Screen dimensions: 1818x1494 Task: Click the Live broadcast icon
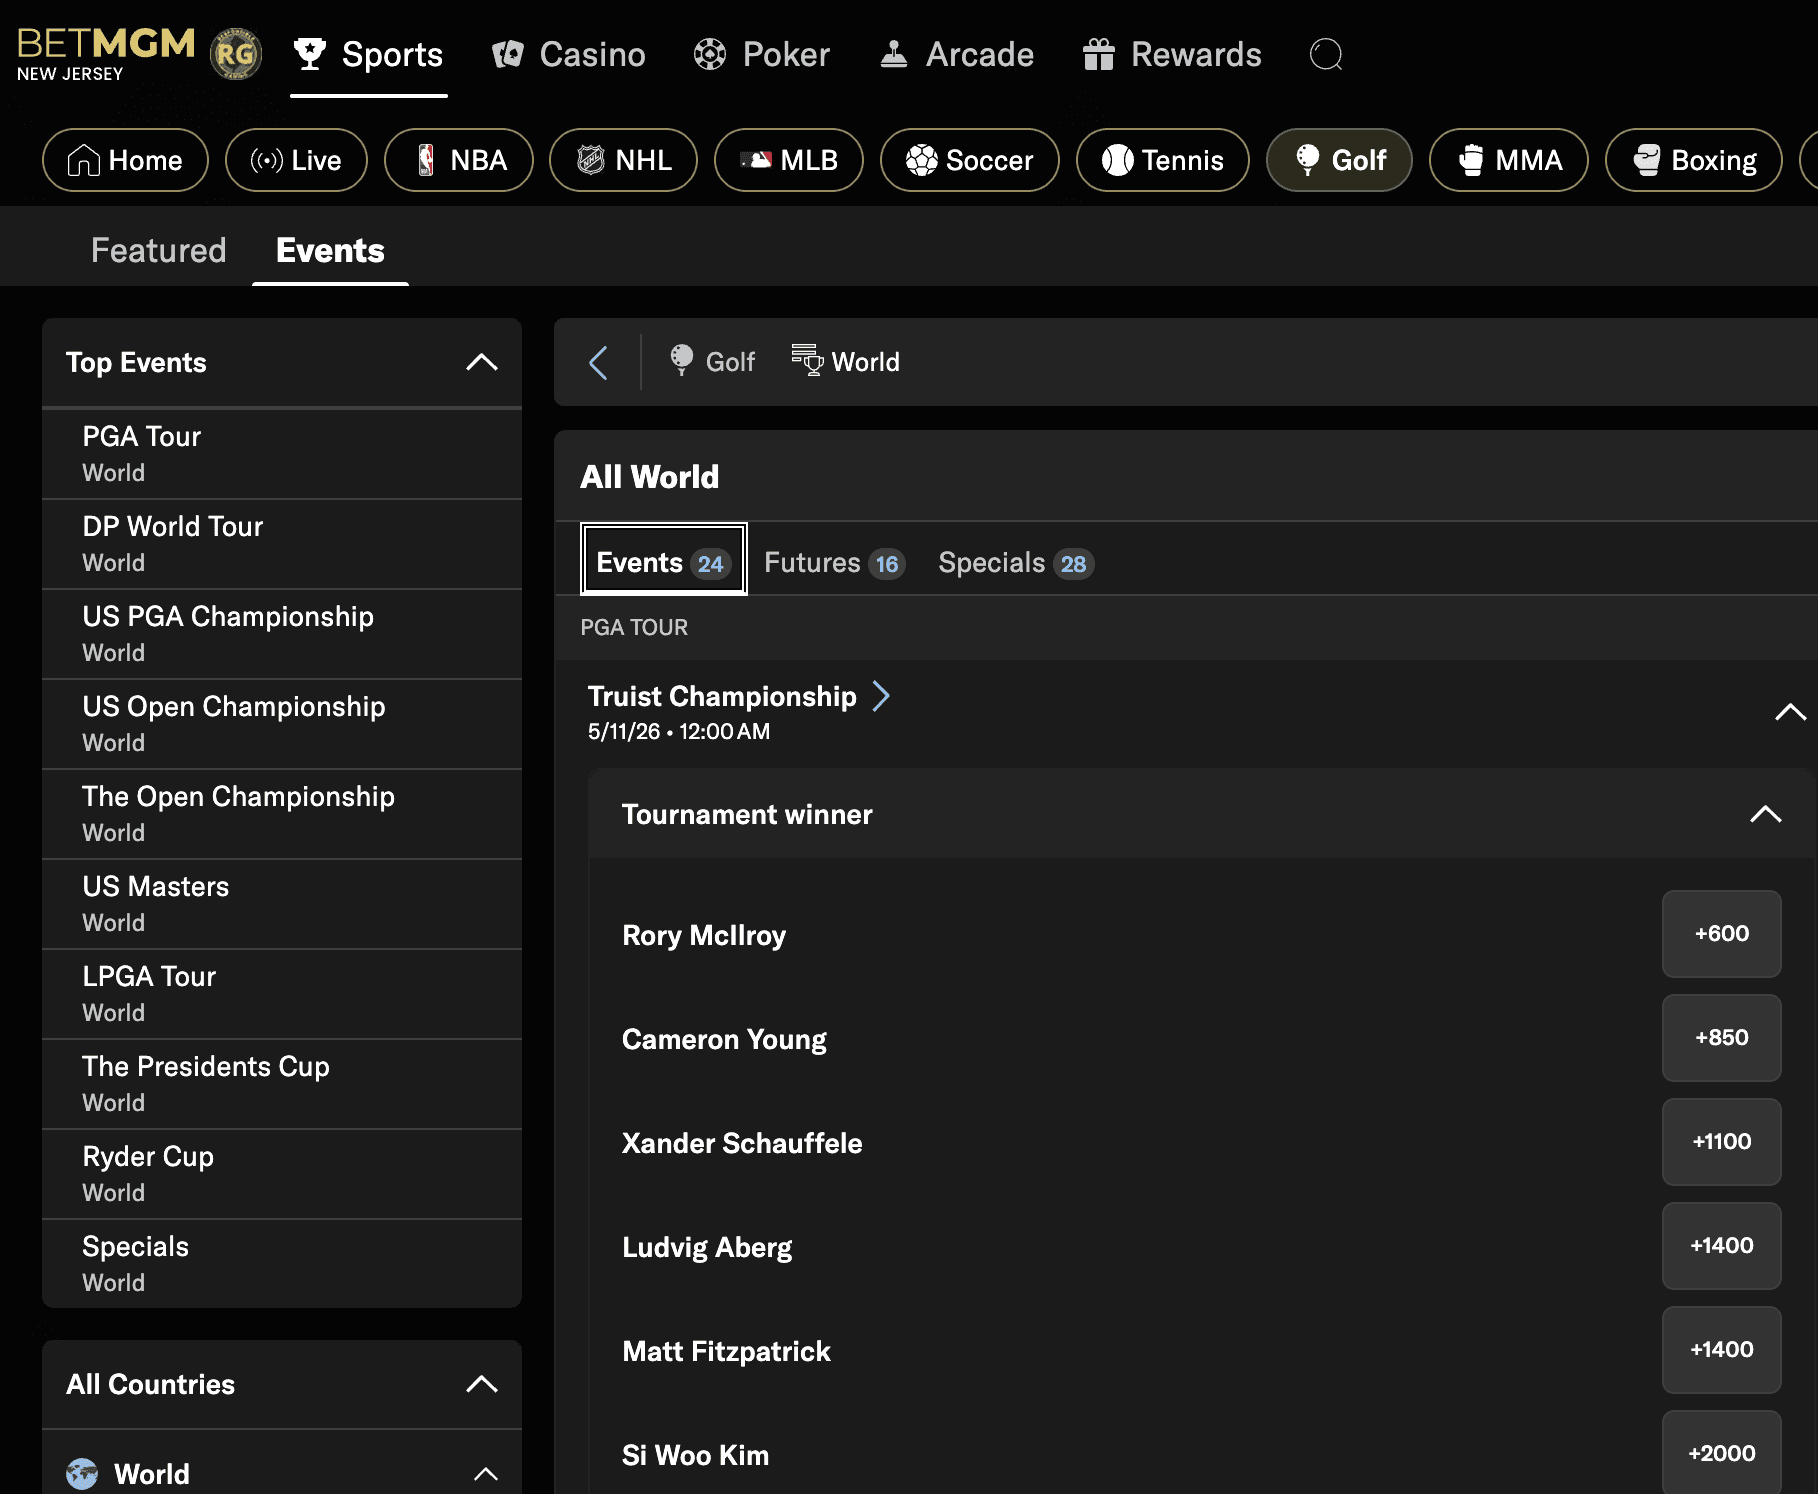tap(267, 160)
